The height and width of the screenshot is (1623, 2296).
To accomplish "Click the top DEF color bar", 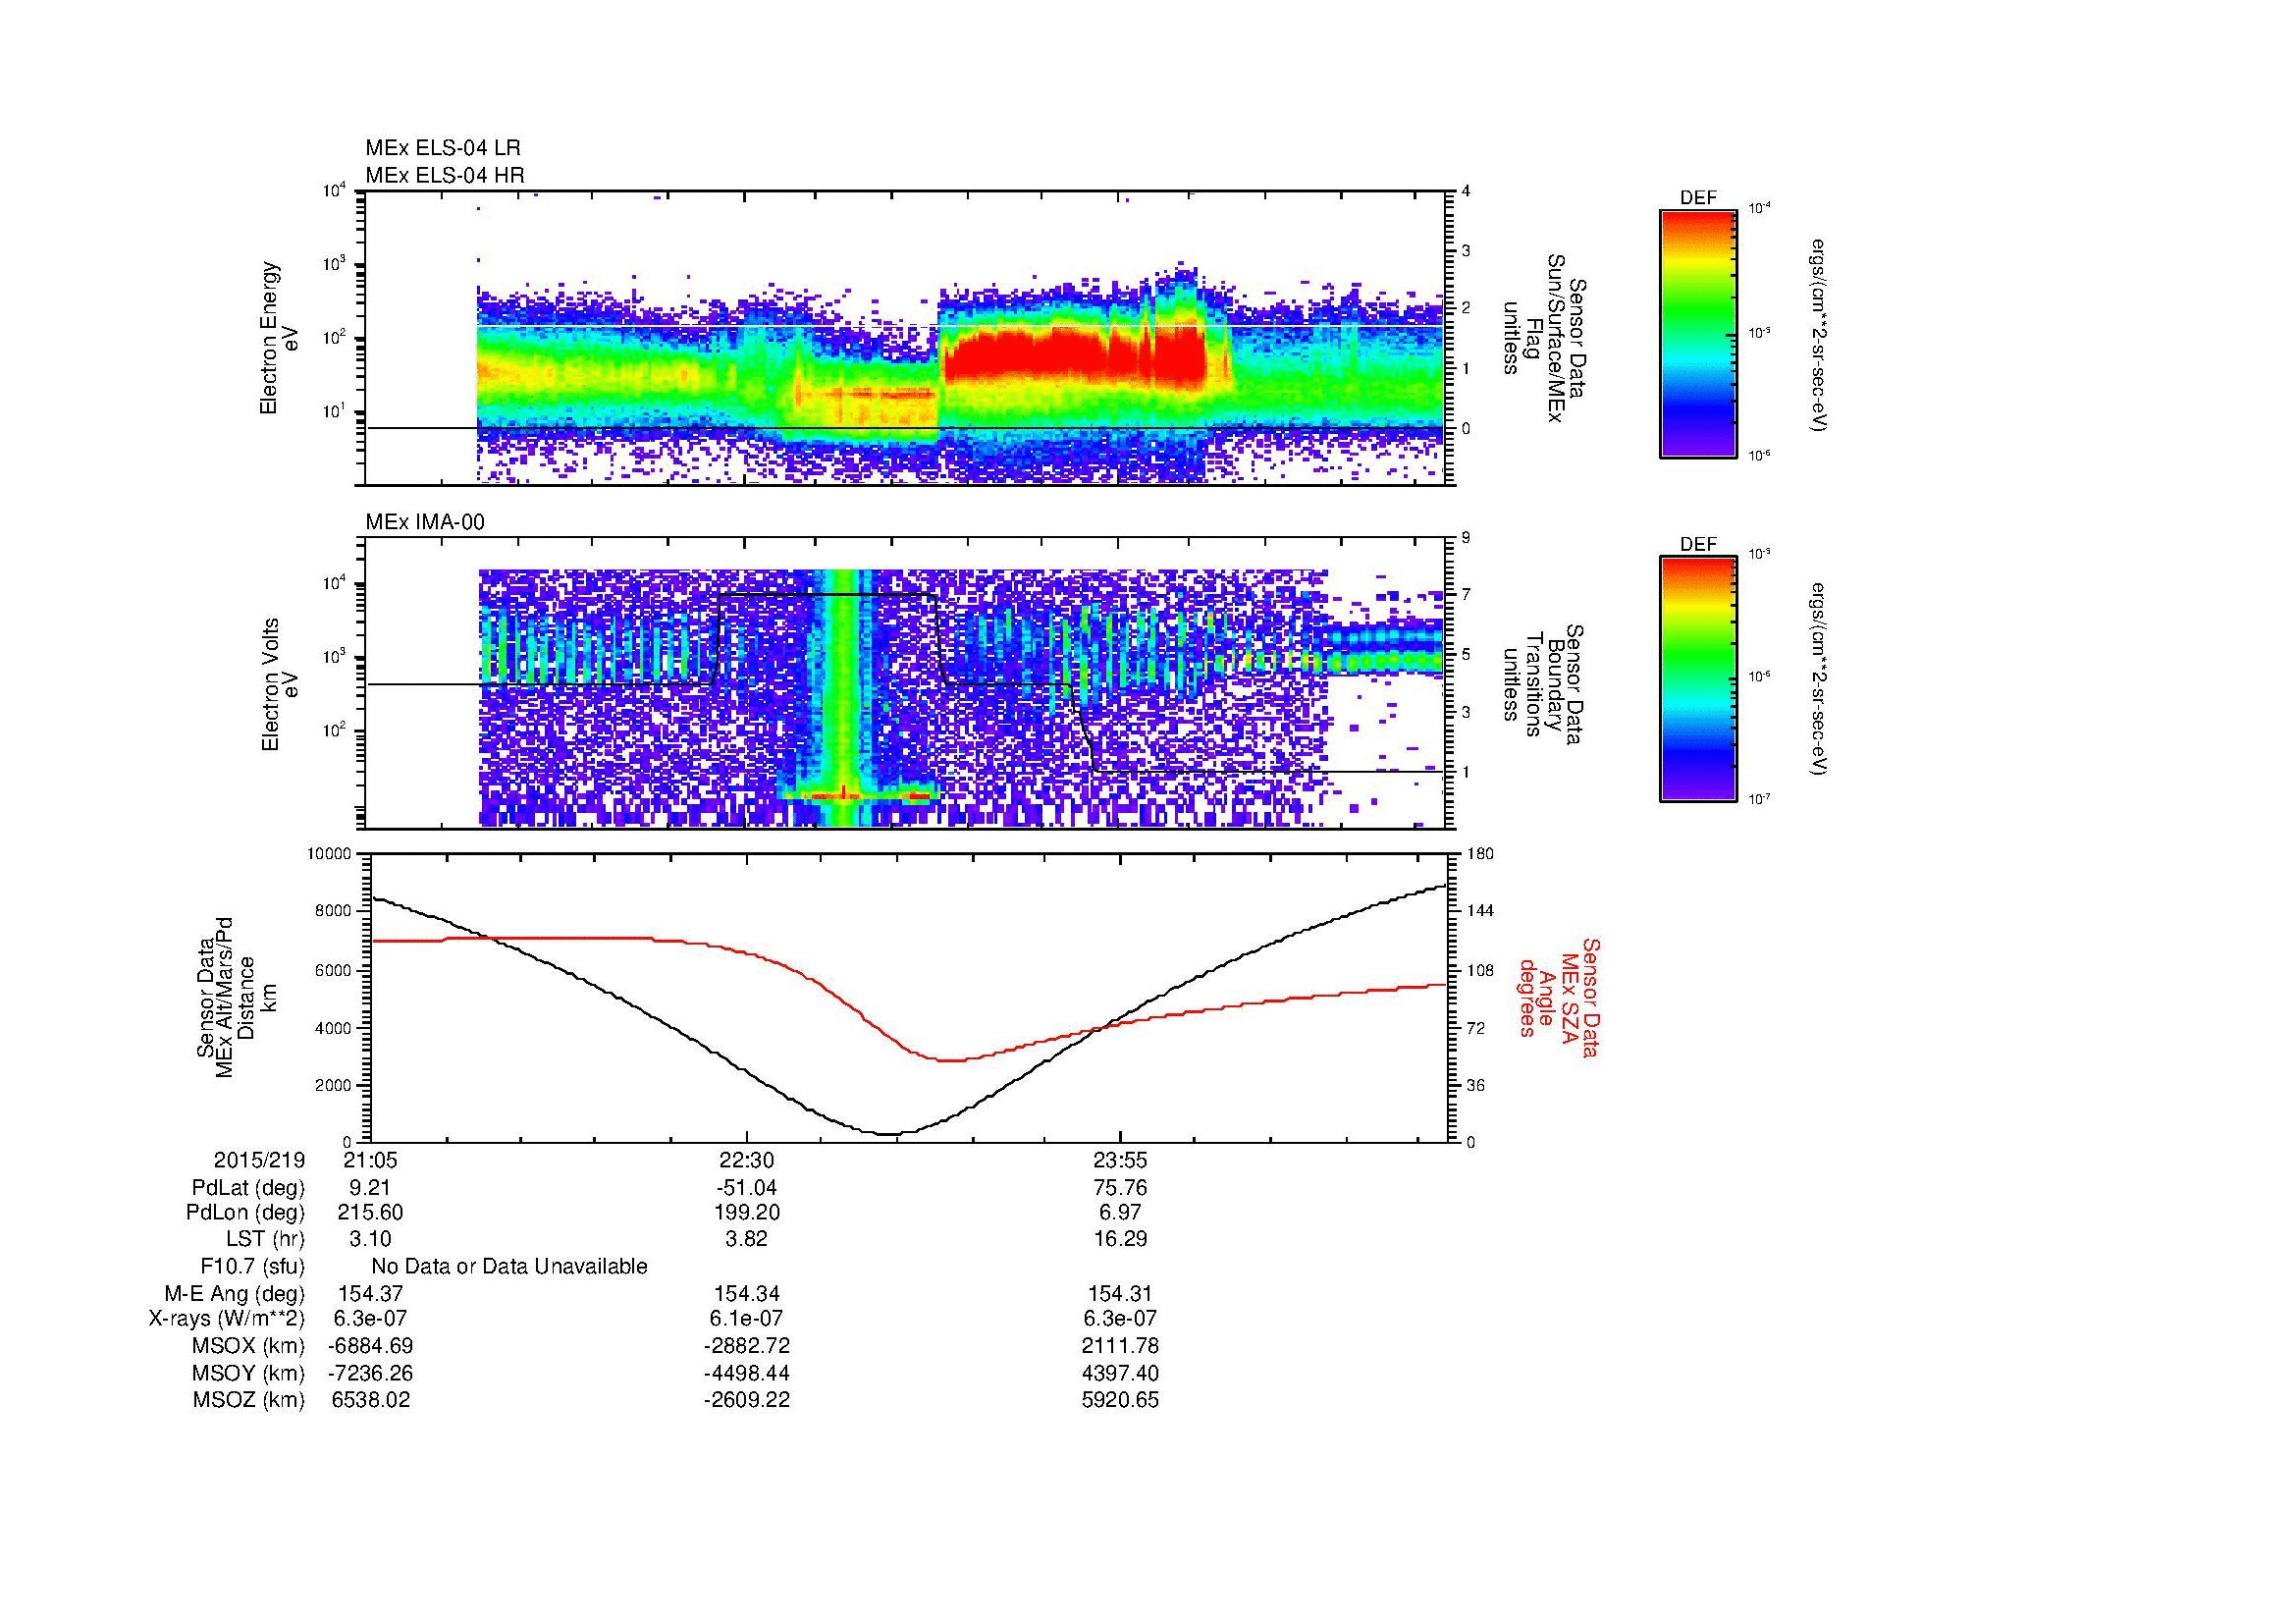I will 1698,333.
